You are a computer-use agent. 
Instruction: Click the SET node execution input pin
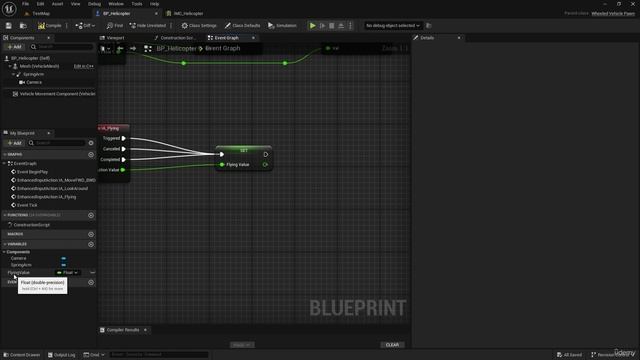[x=222, y=154]
